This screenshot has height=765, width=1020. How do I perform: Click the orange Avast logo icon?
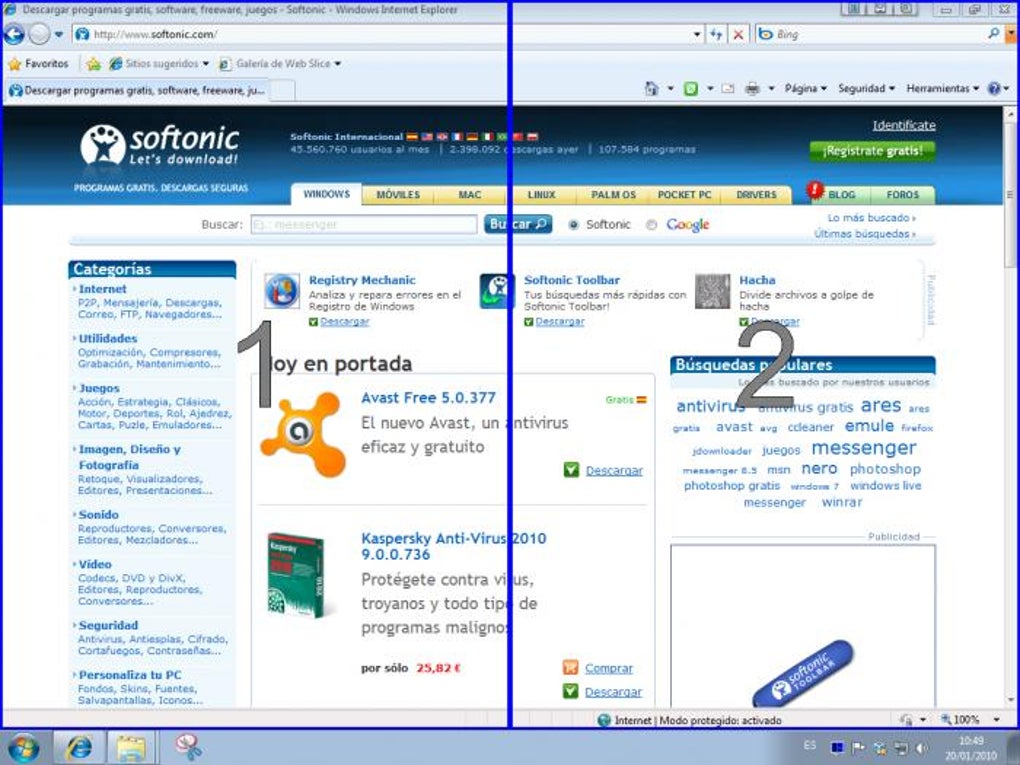302,434
